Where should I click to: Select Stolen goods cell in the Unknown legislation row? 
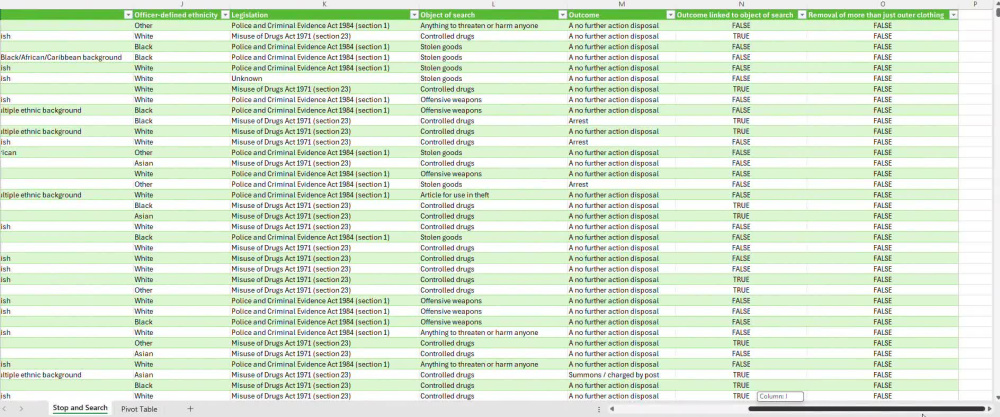coord(493,78)
